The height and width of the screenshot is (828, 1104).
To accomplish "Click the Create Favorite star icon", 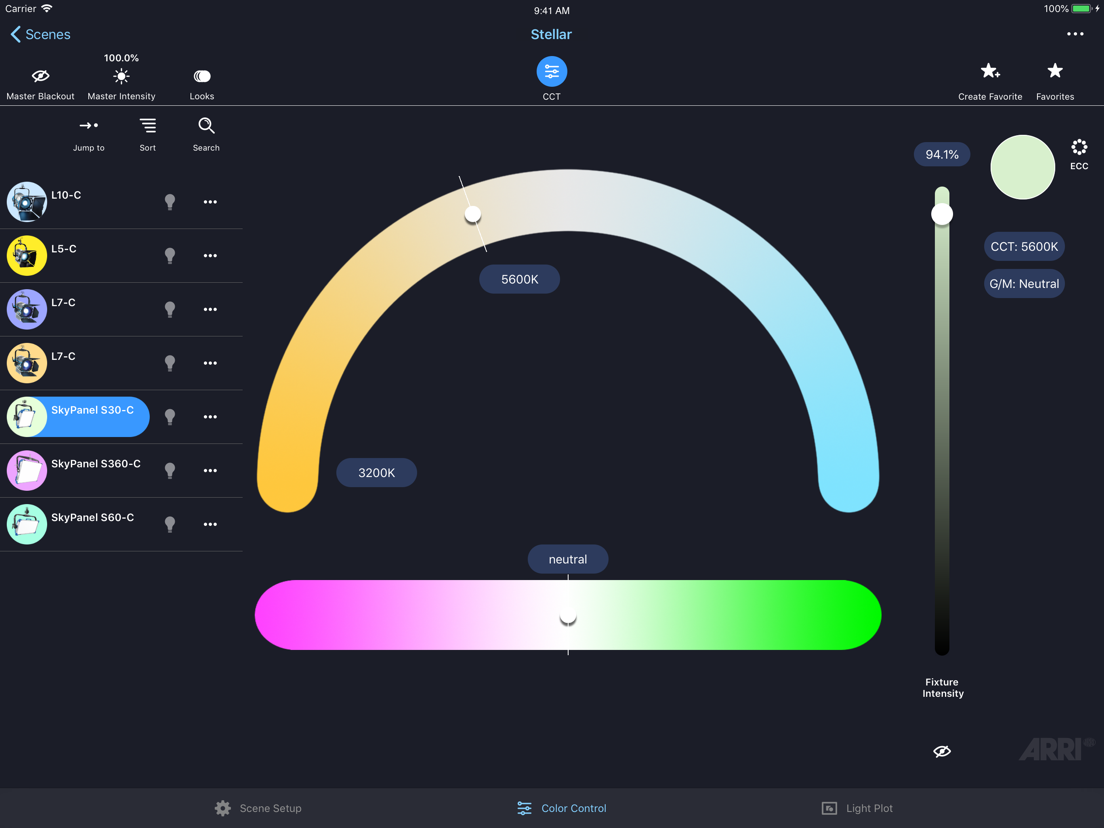I will point(990,71).
